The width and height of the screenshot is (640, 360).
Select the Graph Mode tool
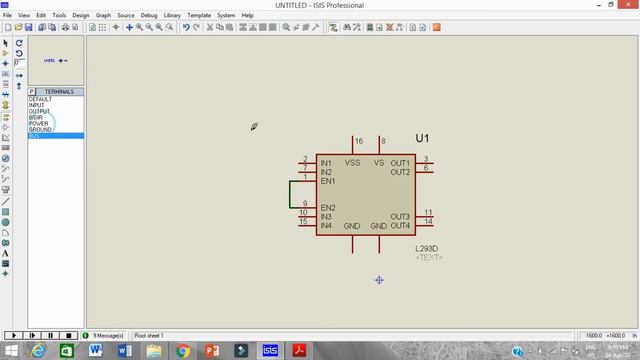pyautogui.click(x=5, y=138)
